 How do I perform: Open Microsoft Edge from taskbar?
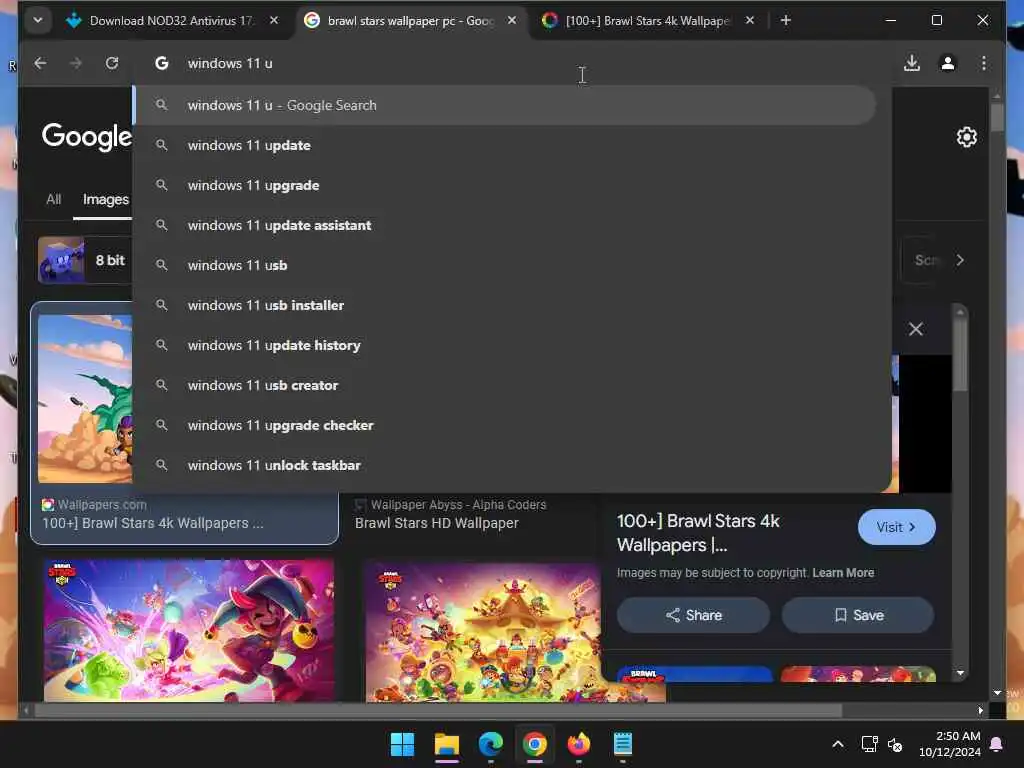pyautogui.click(x=490, y=744)
